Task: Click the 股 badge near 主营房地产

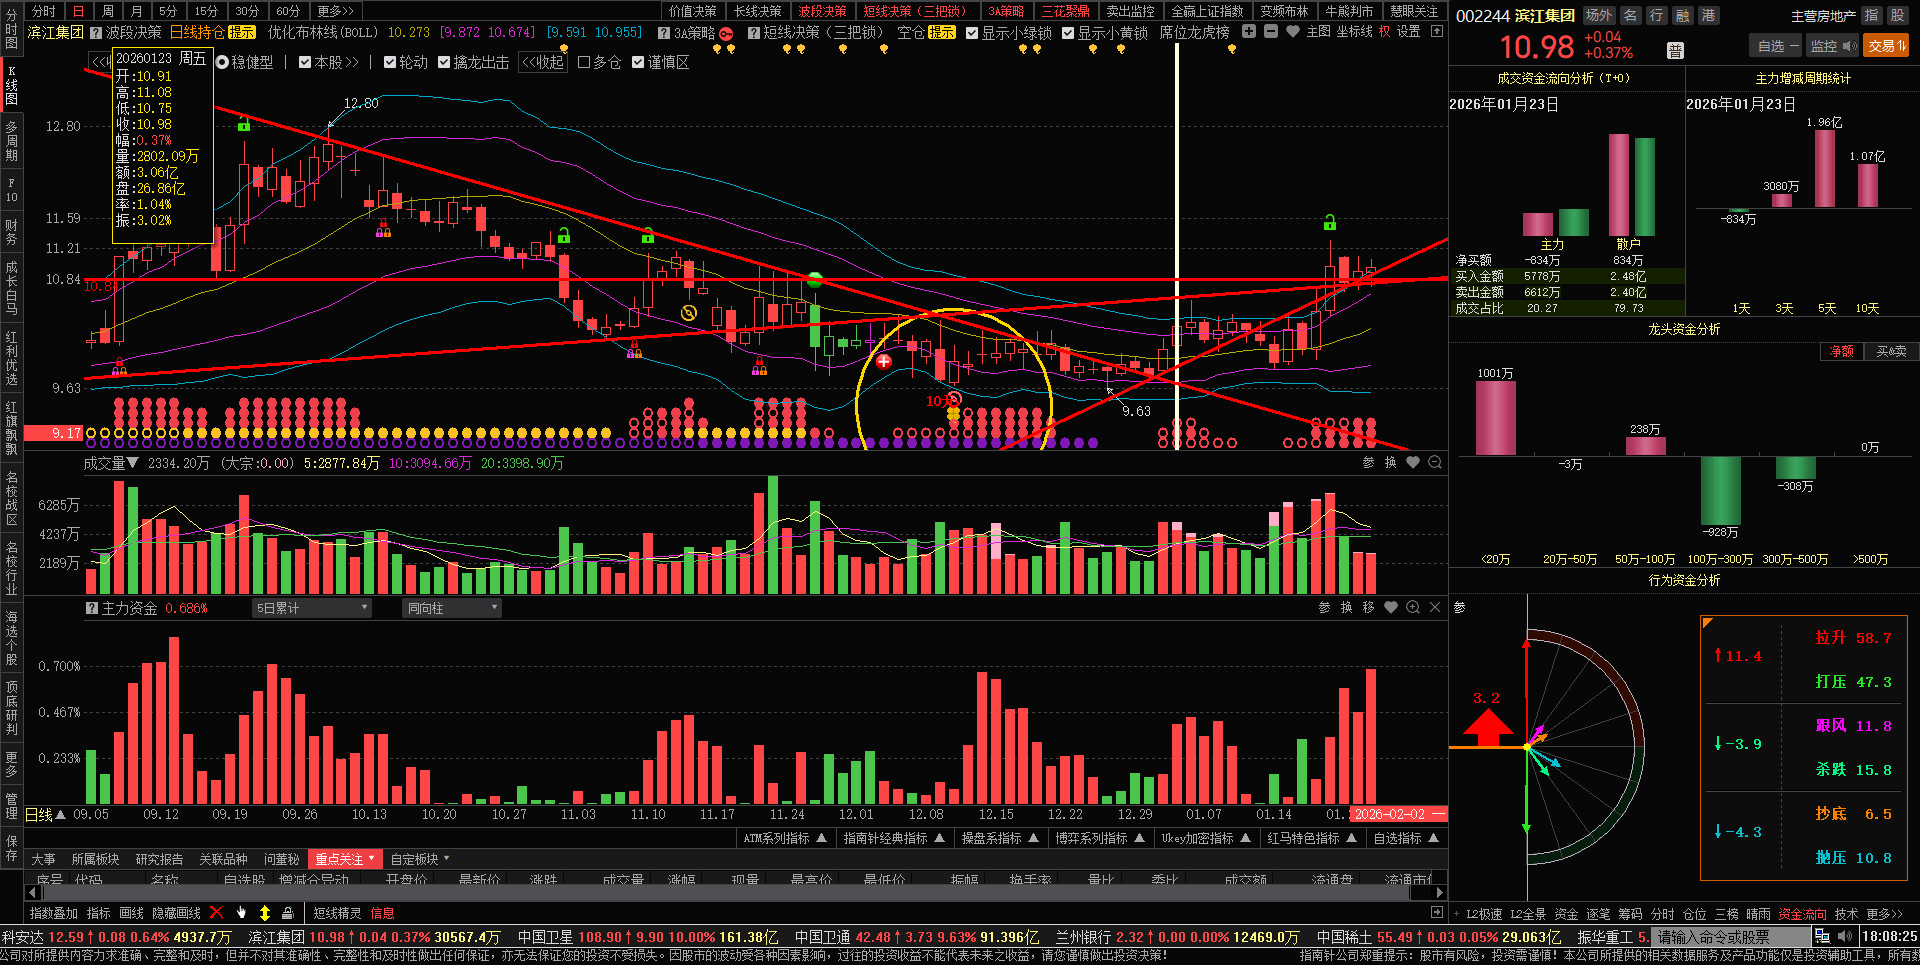Action: click(x=1897, y=15)
